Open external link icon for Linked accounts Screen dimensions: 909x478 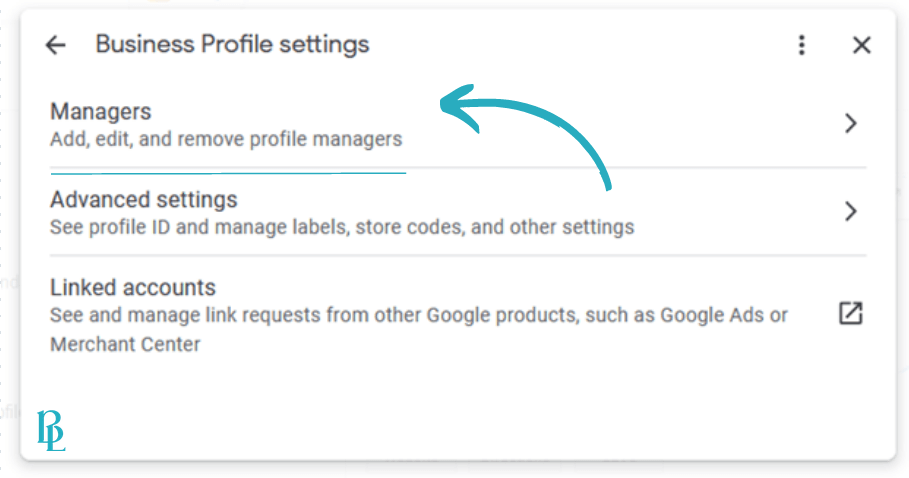click(850, 313)
